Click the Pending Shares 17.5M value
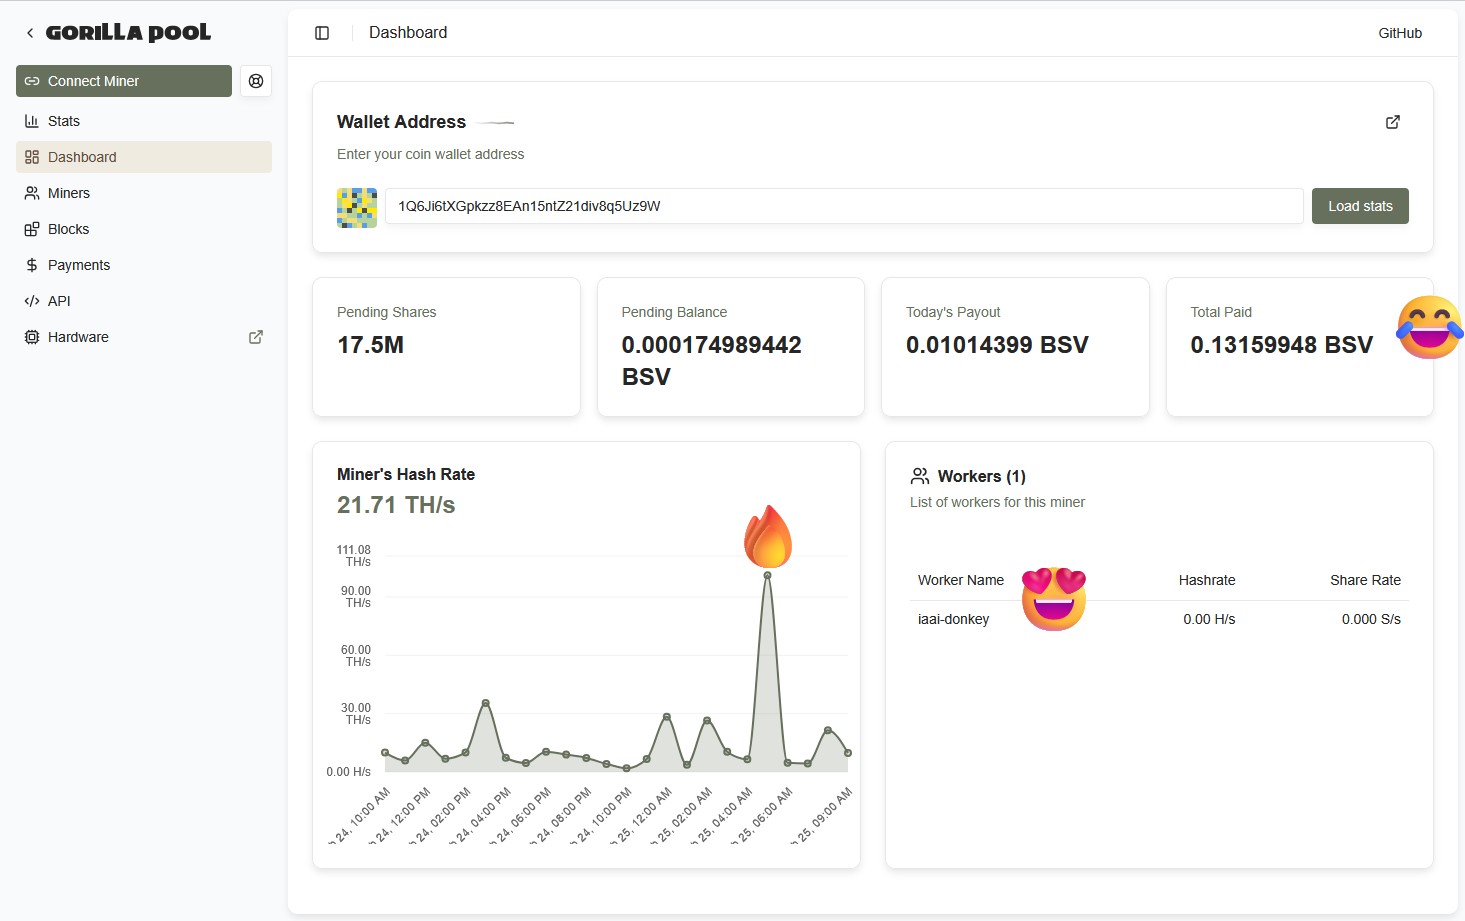The height and width of the screenshot is (921, 1465). pos(371,345)
